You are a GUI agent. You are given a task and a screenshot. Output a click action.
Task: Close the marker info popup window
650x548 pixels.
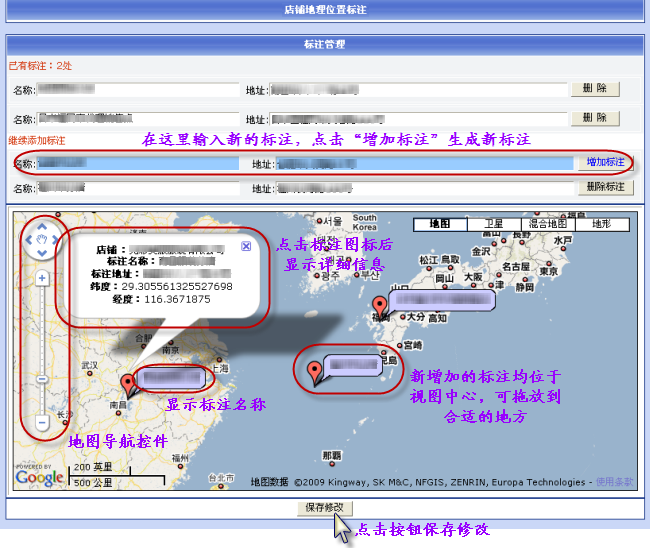pyautogui.click(x=246, y=246)
